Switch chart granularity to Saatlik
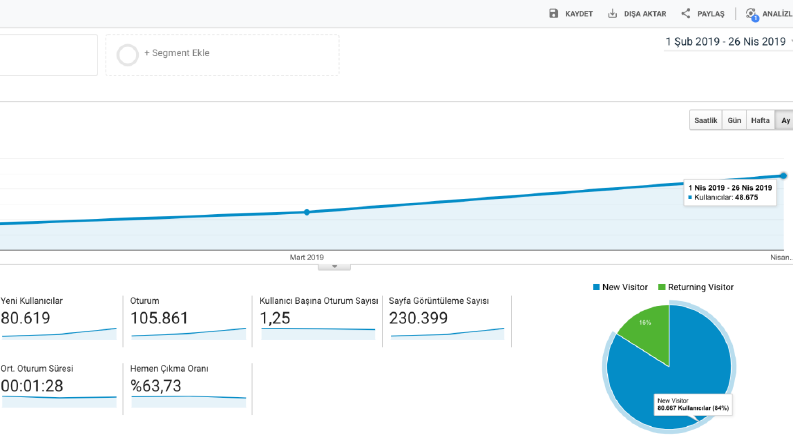Image resolution: width=793 pixels, height=446 pixels. [706, 120]
